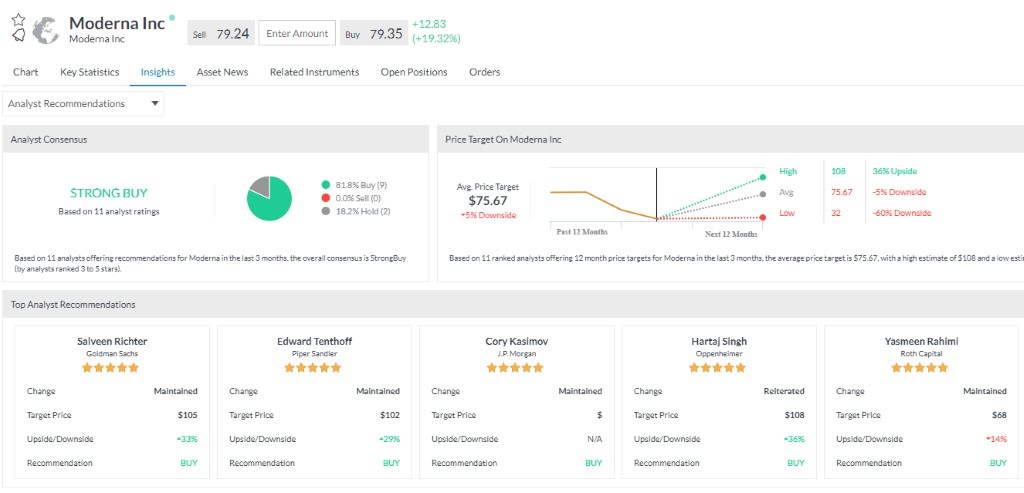This screenshot has height=493, width=1024.
Task: Click the gray Hold legend dot
Action: pyautogui.click(x=326, y=211)
